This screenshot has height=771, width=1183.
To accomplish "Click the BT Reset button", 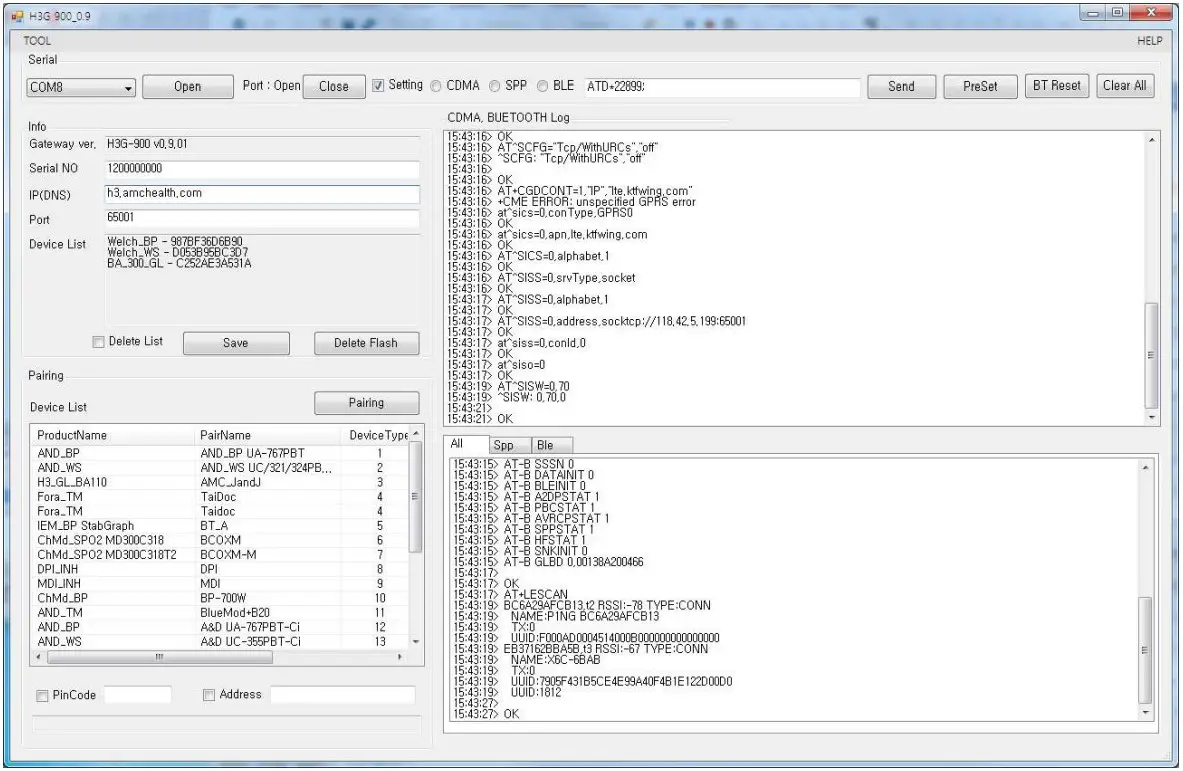I will (1056, 86).
